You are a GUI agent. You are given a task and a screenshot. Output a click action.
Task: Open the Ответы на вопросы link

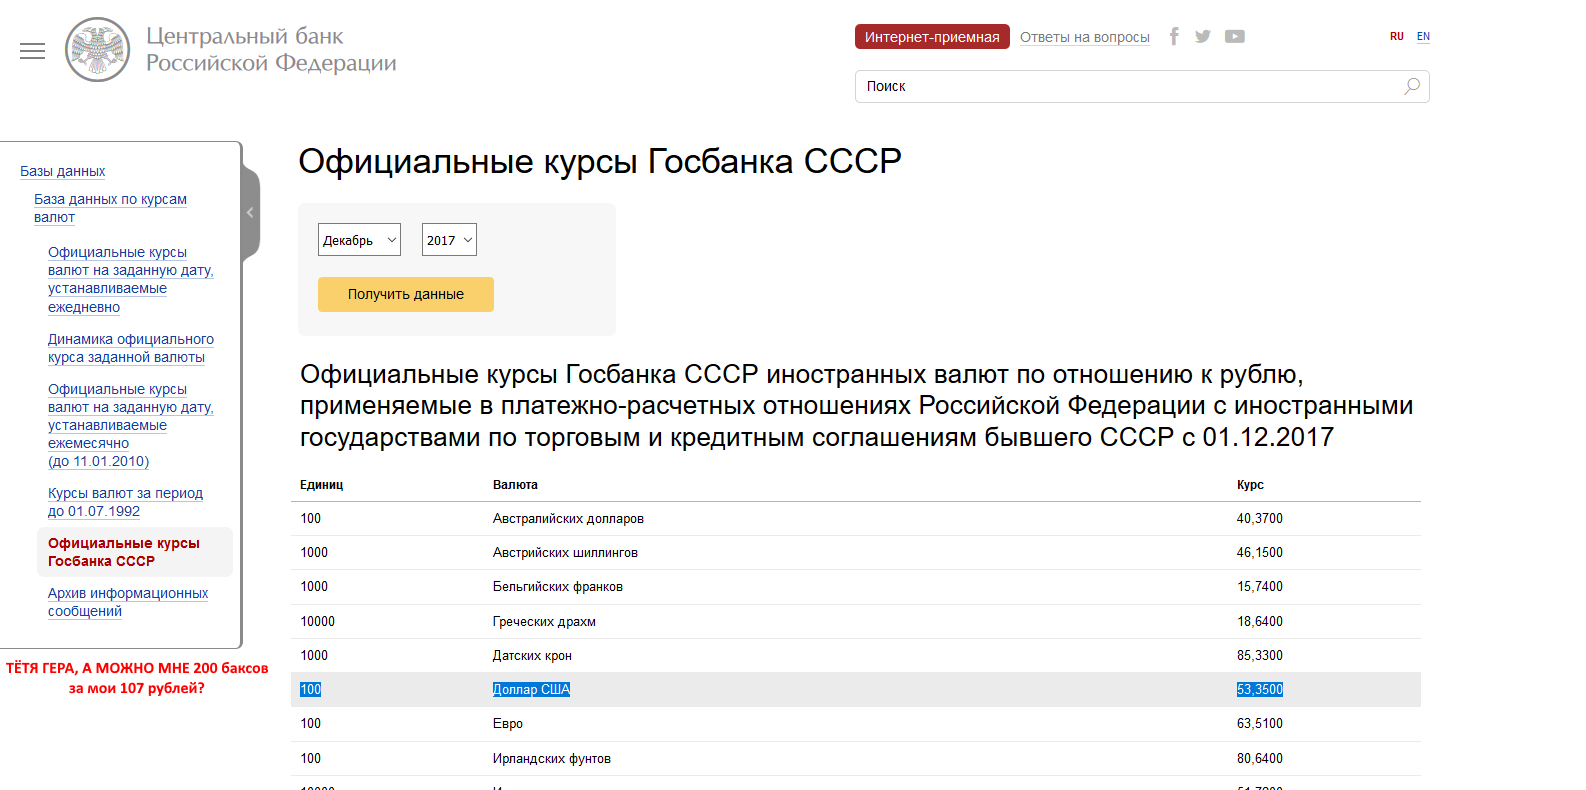[x=1085, y=37]
